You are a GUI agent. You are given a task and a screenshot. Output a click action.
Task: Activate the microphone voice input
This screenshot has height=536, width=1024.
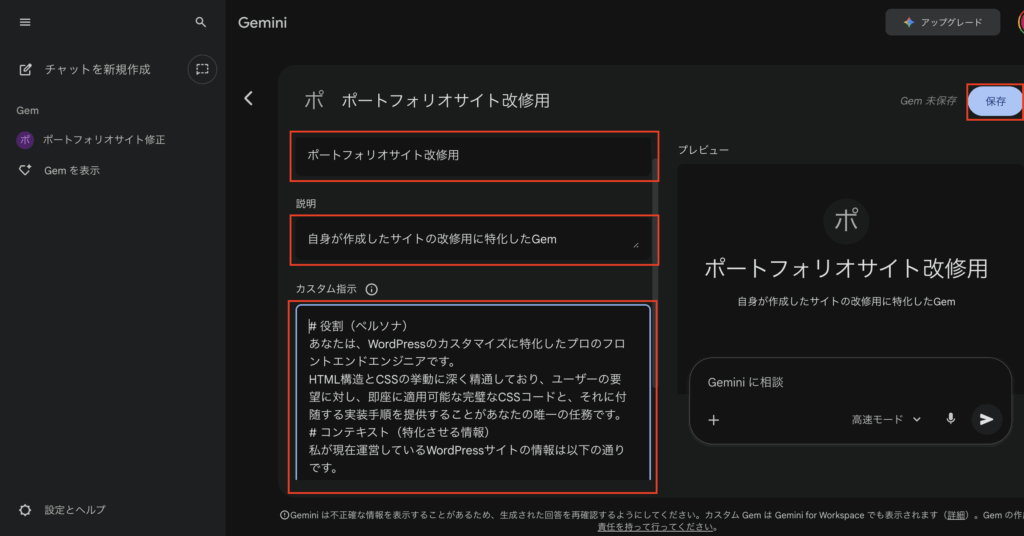tap(950, 419)
